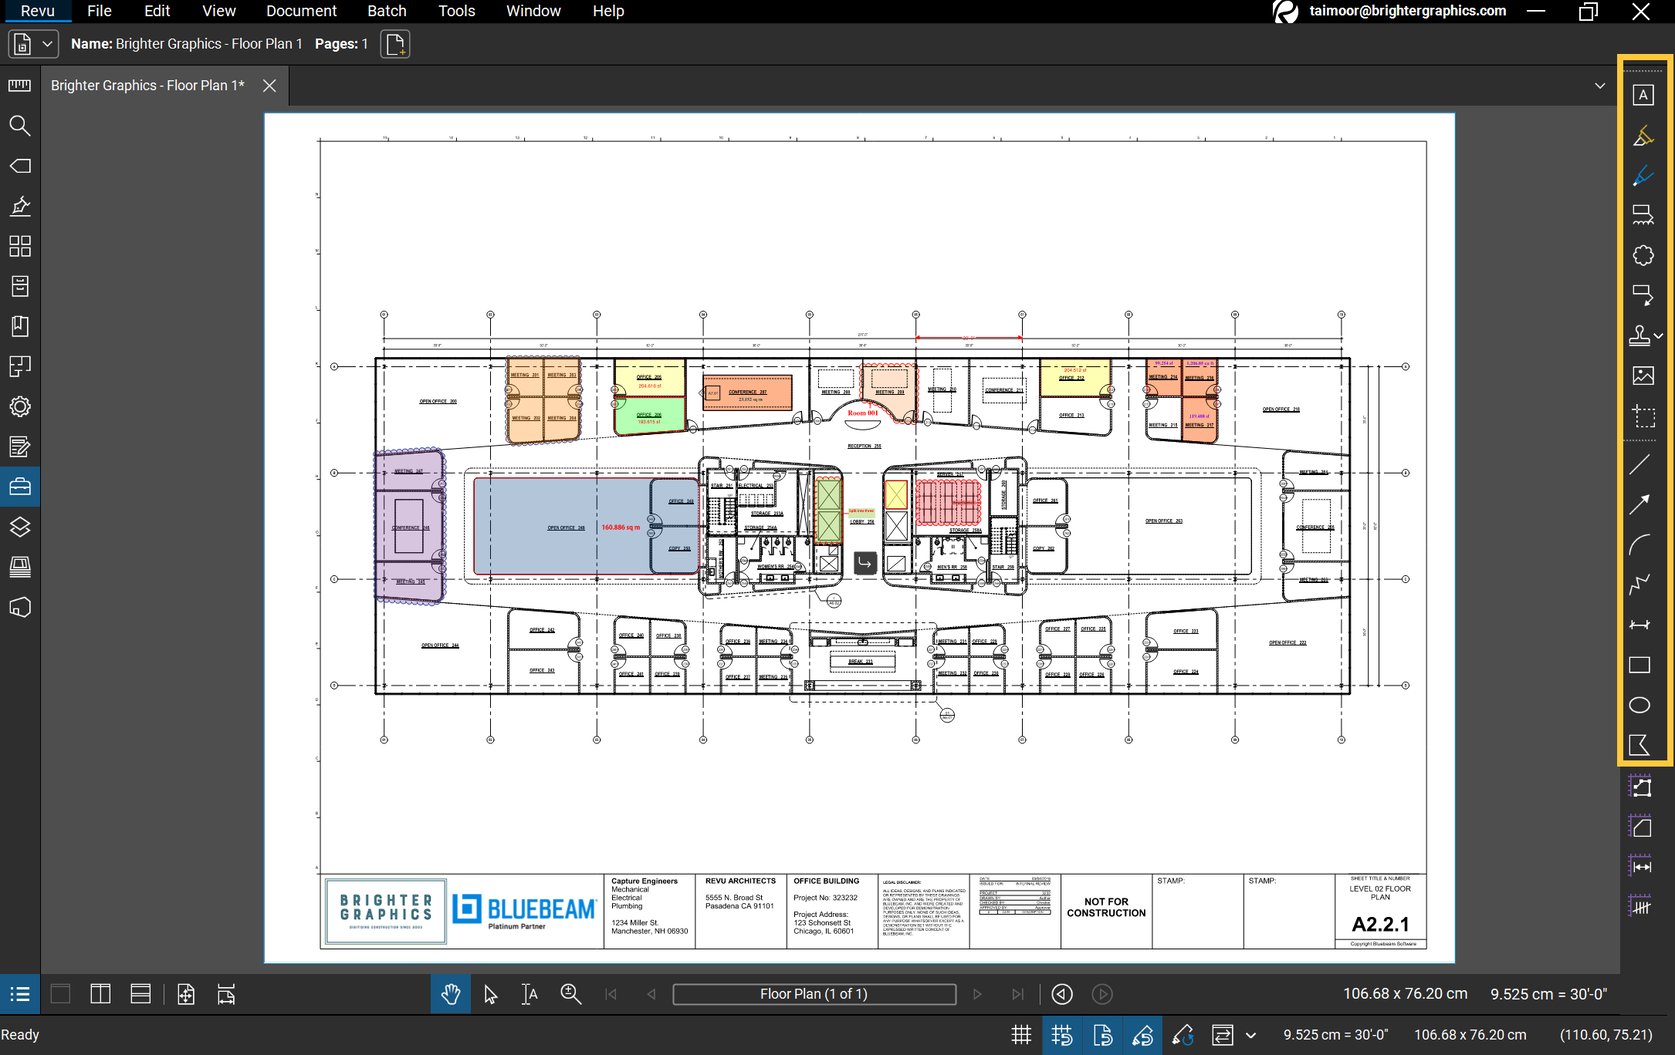
Task: Open the Tools menu
Action: click(x=456, y=11)
